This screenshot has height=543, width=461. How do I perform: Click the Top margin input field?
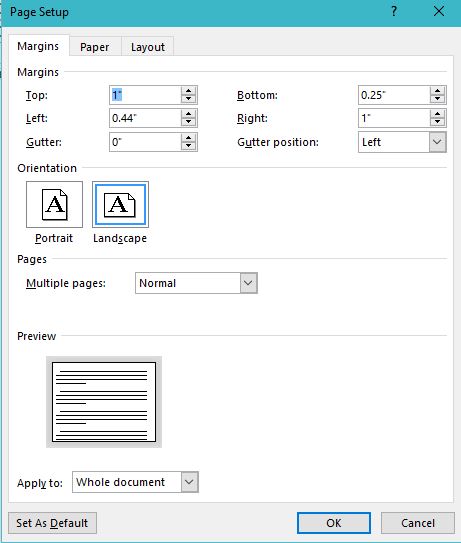coord(145,95)
